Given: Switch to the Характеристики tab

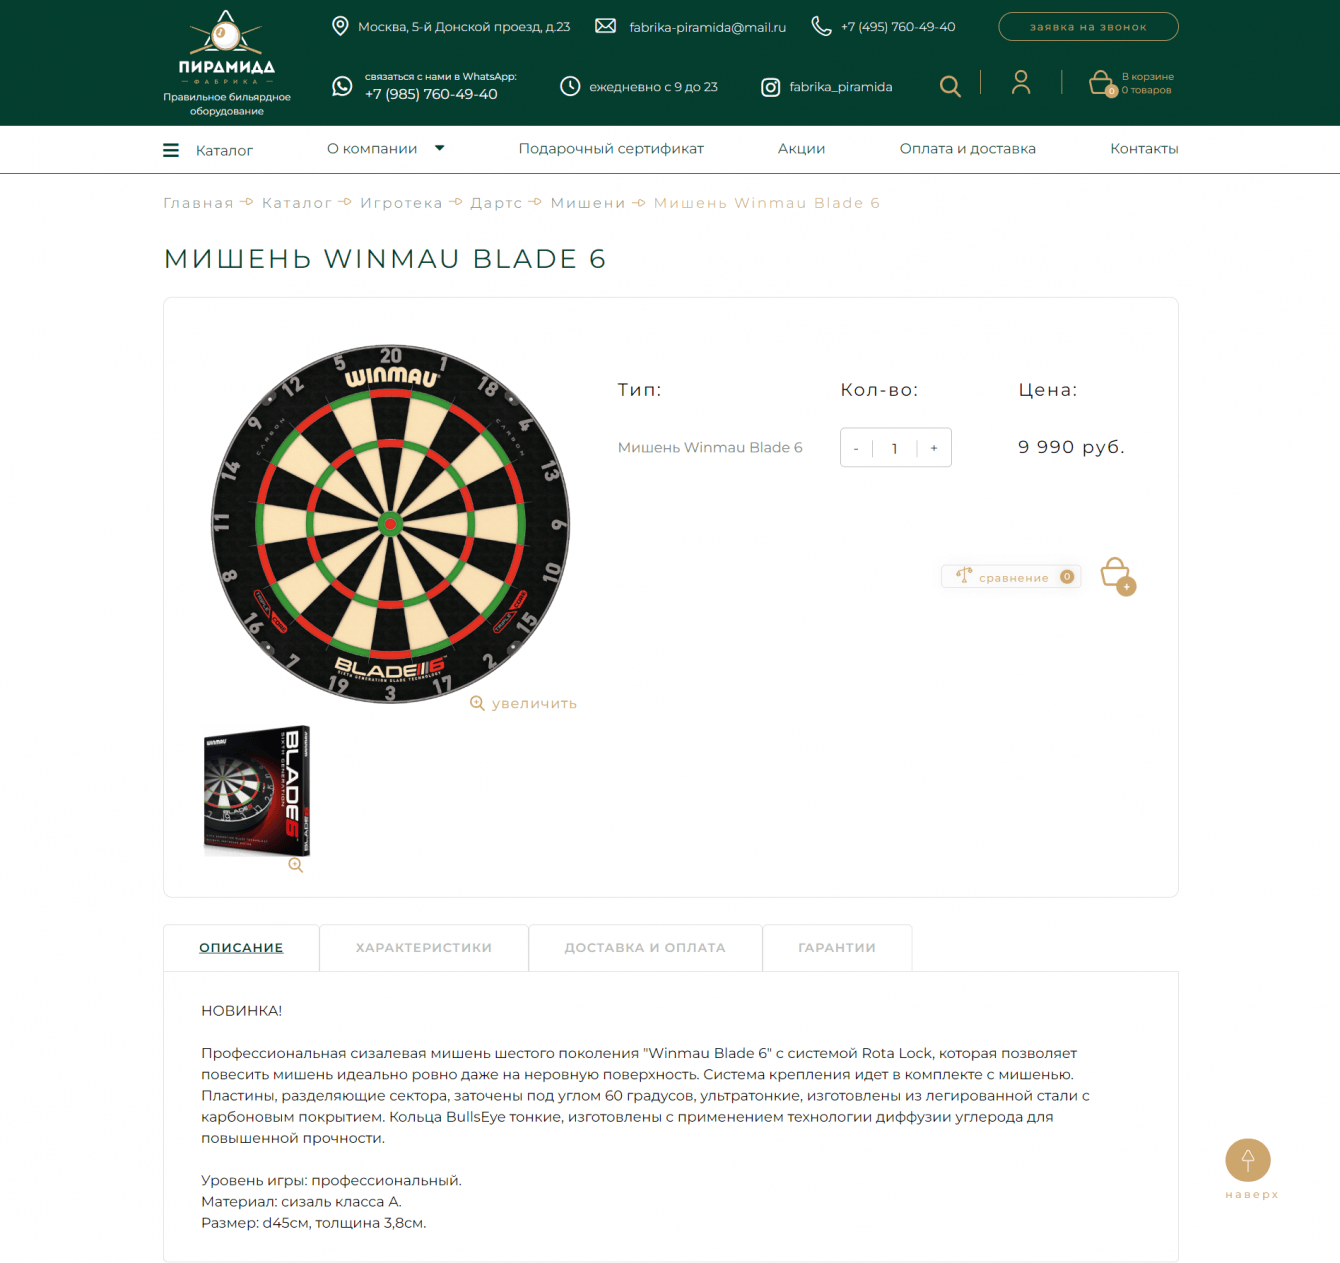Looking at the screenshot, I should click(424, 947).
